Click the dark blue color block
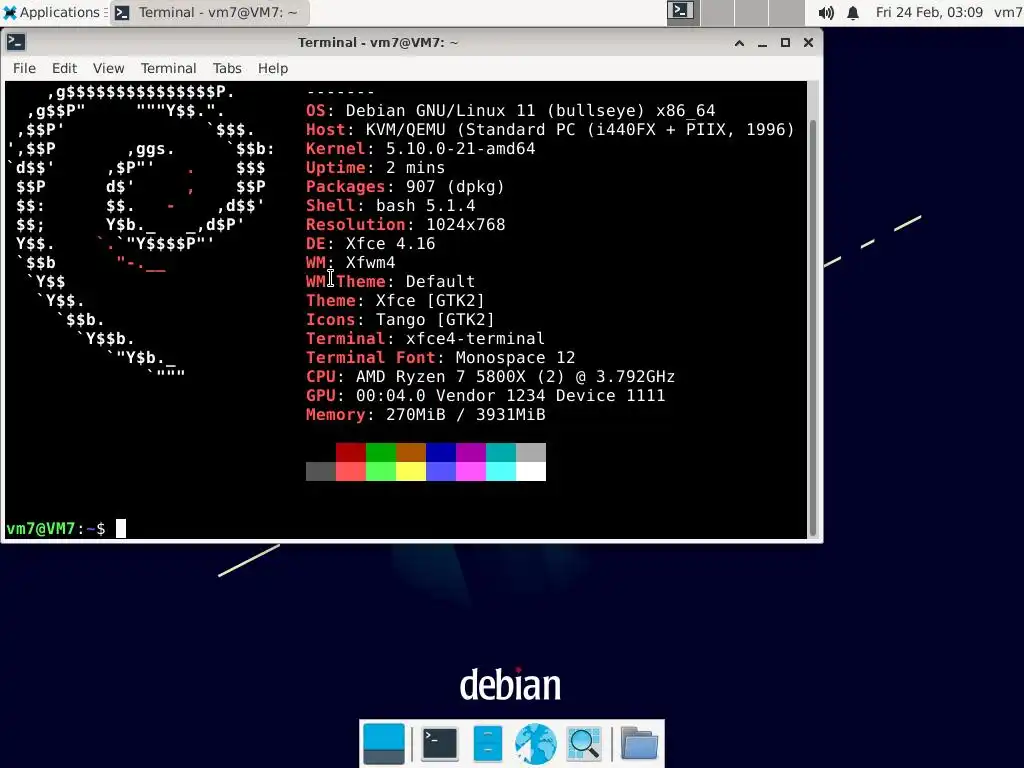 [x=441, y=453]
